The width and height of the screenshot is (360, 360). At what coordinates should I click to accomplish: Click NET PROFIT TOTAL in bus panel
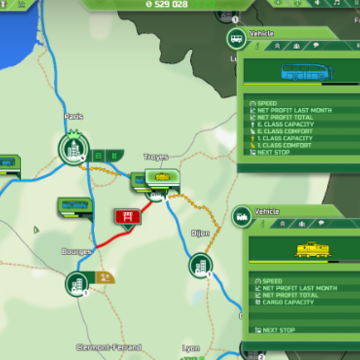(x=302, y=117)
